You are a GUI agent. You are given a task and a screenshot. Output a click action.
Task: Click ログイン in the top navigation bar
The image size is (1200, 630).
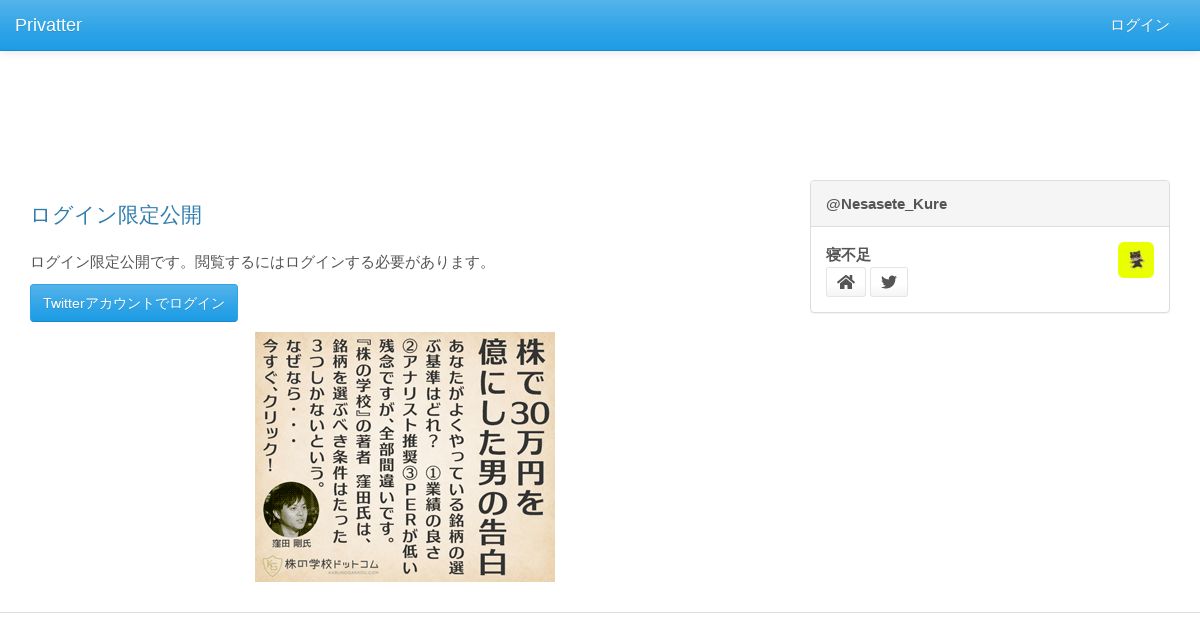(1140, 25)
